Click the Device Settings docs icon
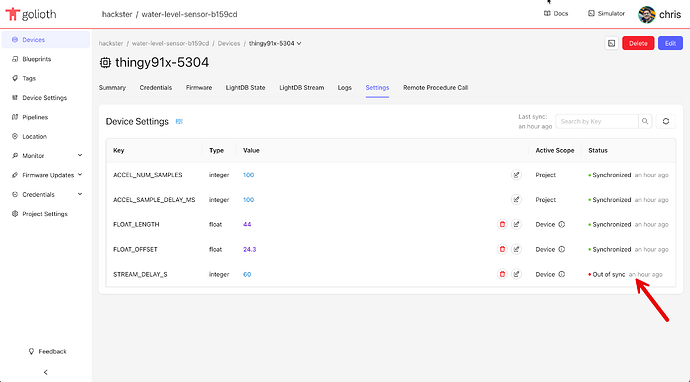This screenshot has height=382, width=690. click(179, 121)
